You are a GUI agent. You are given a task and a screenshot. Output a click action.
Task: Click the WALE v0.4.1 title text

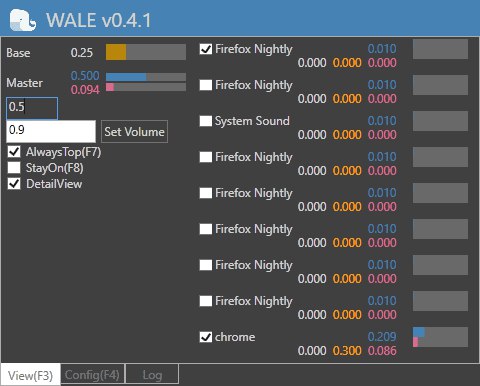pos(98,20)
